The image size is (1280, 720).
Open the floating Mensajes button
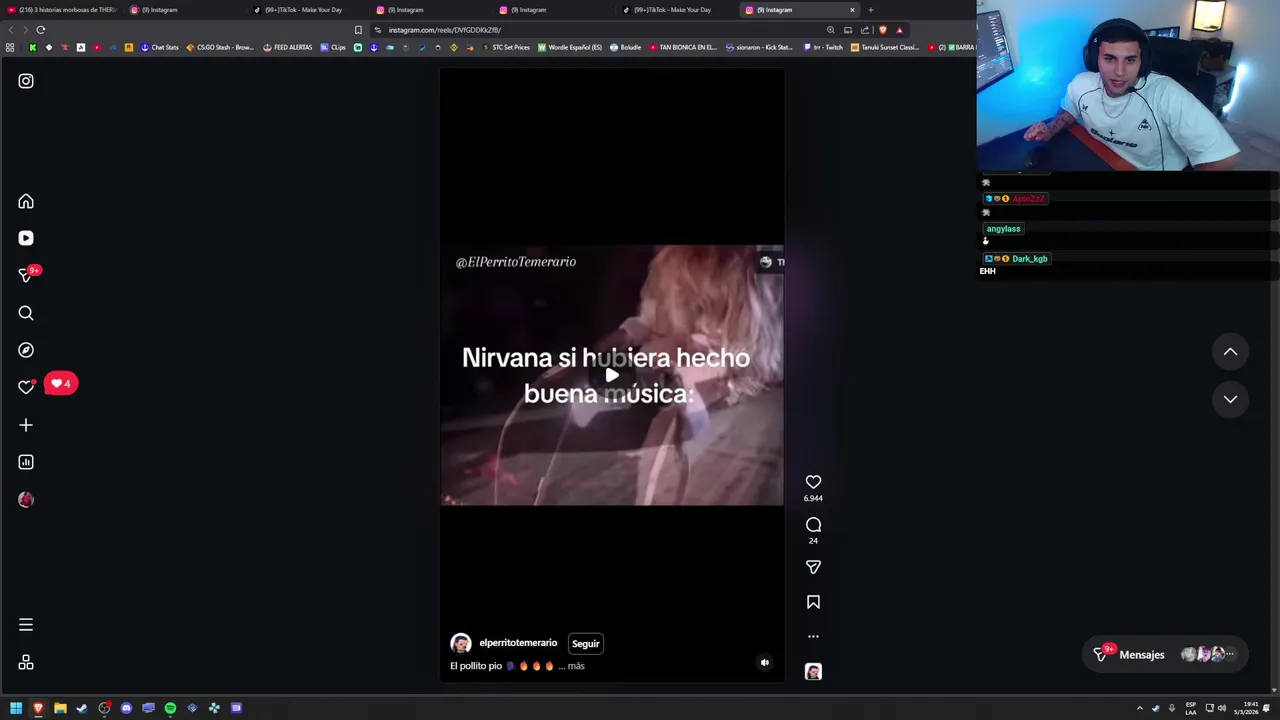(1165, 655)
